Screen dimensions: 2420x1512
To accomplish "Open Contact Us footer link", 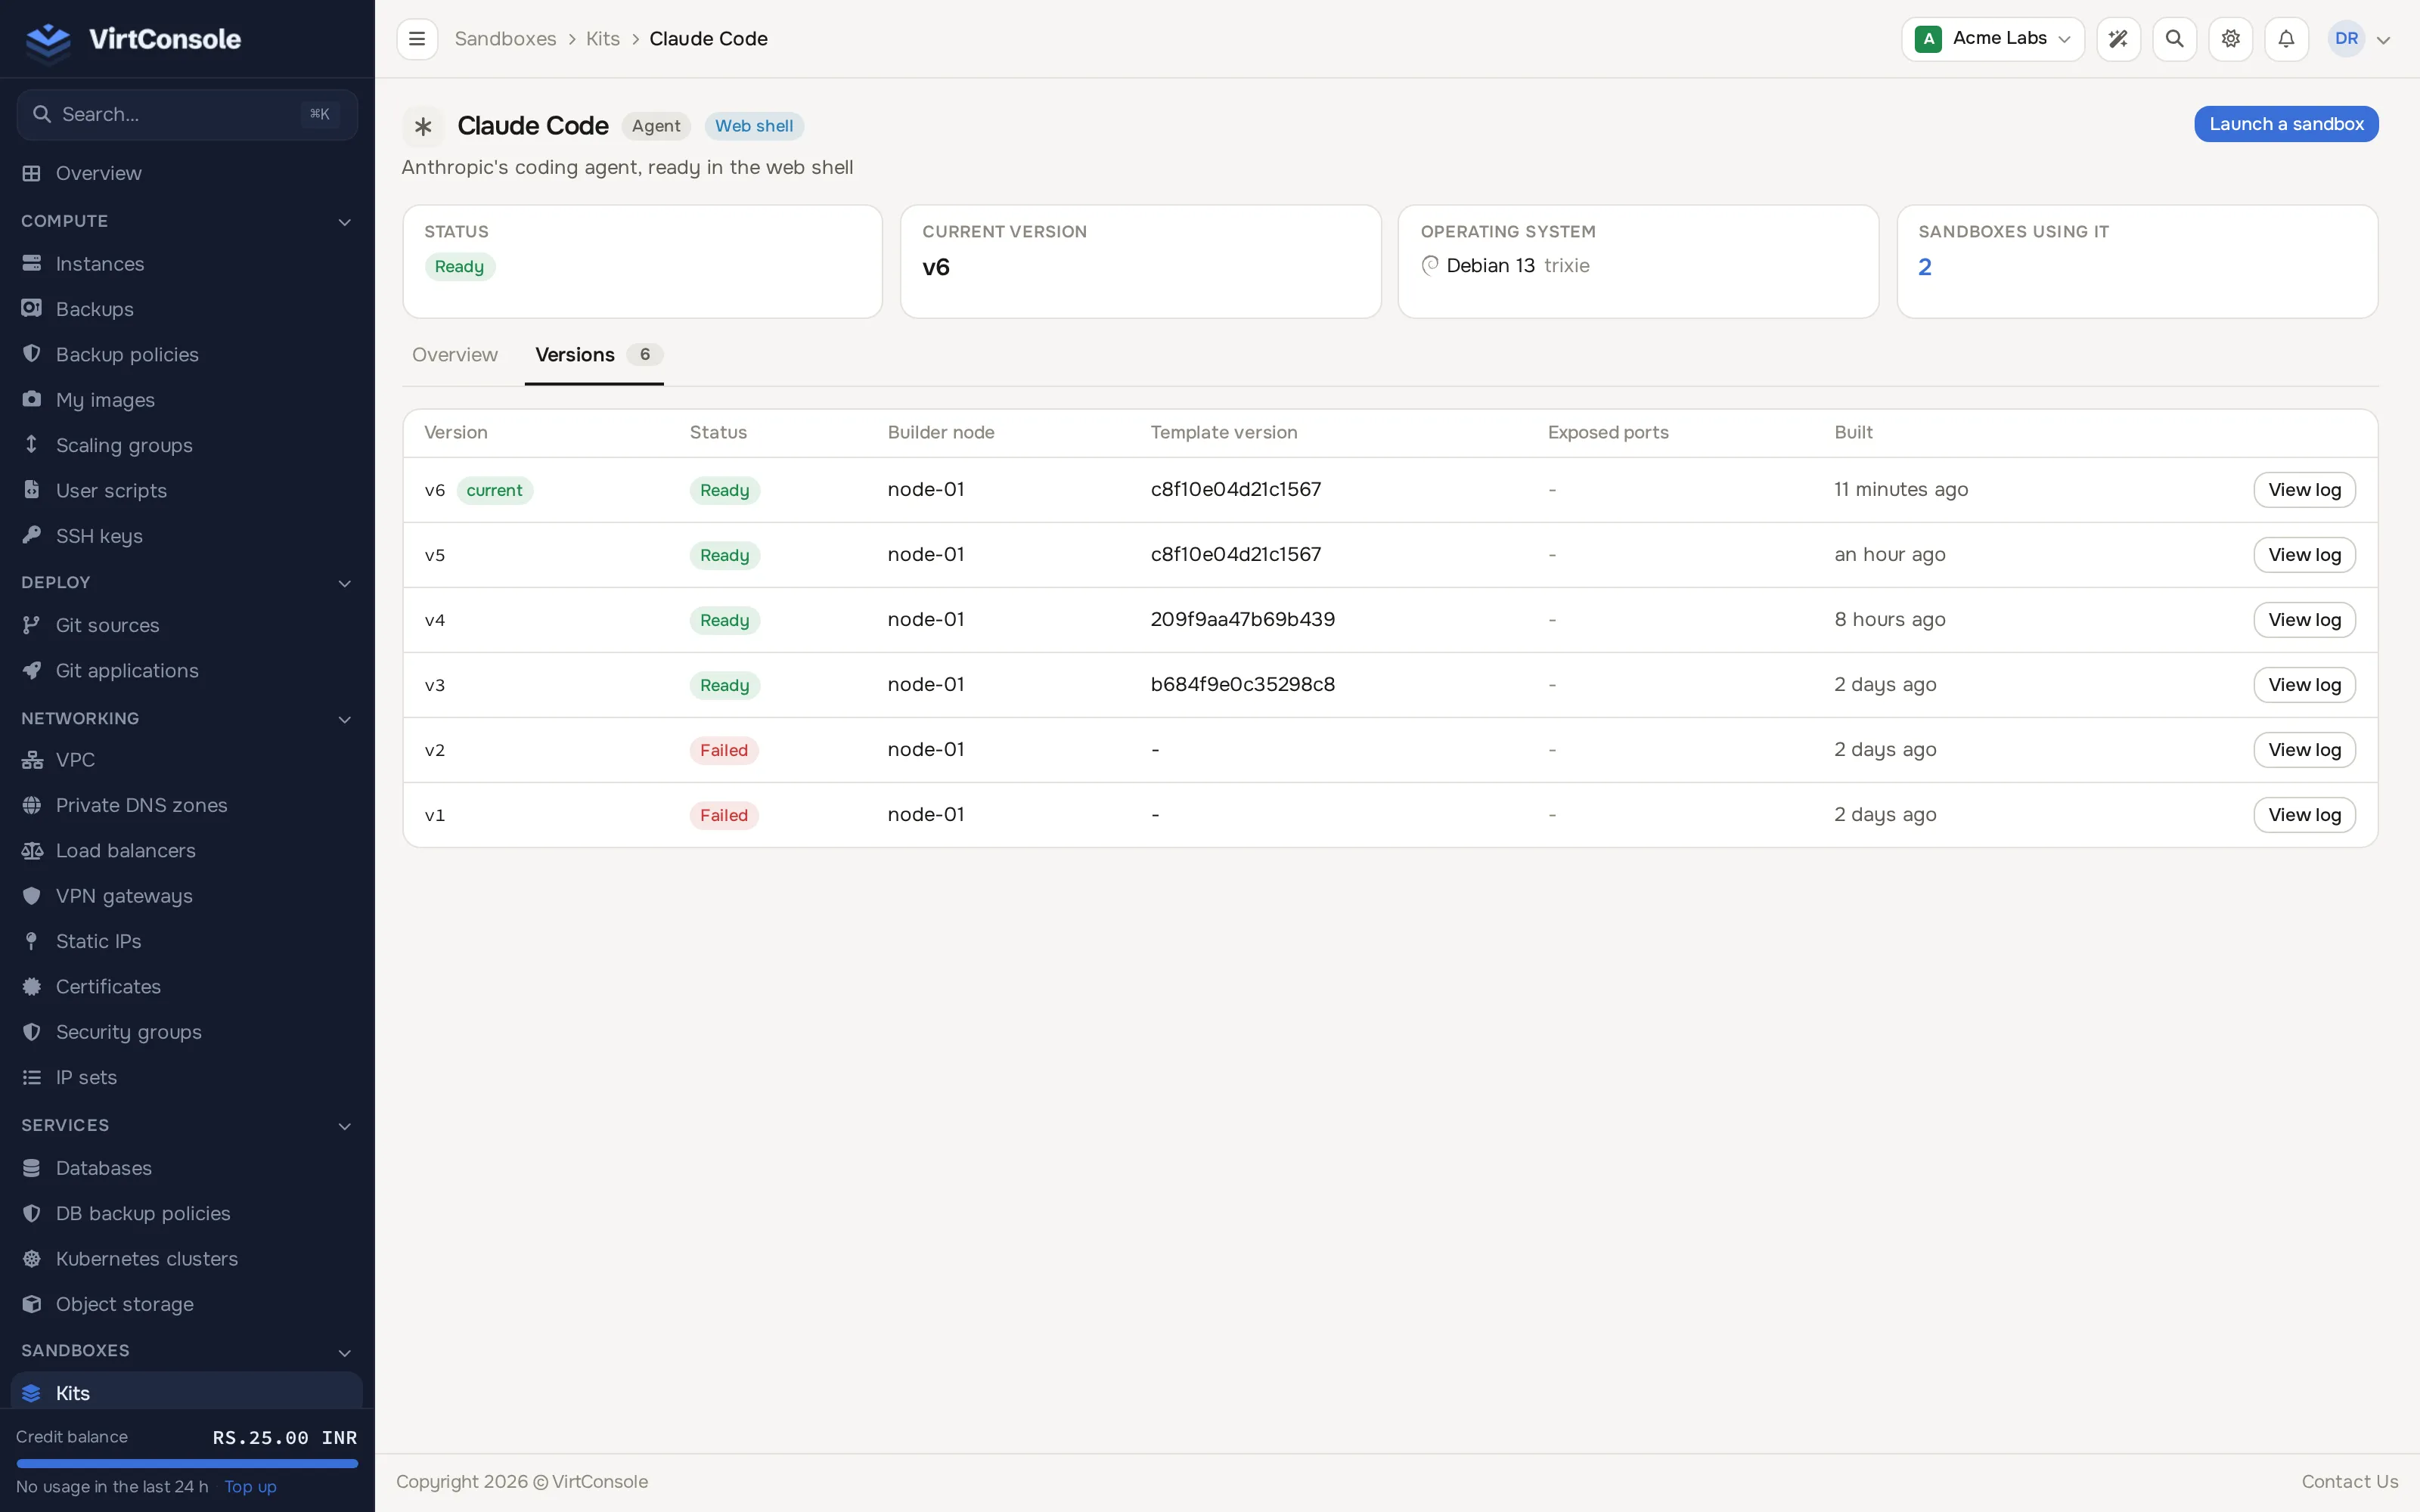I will pos(2350,1482).
